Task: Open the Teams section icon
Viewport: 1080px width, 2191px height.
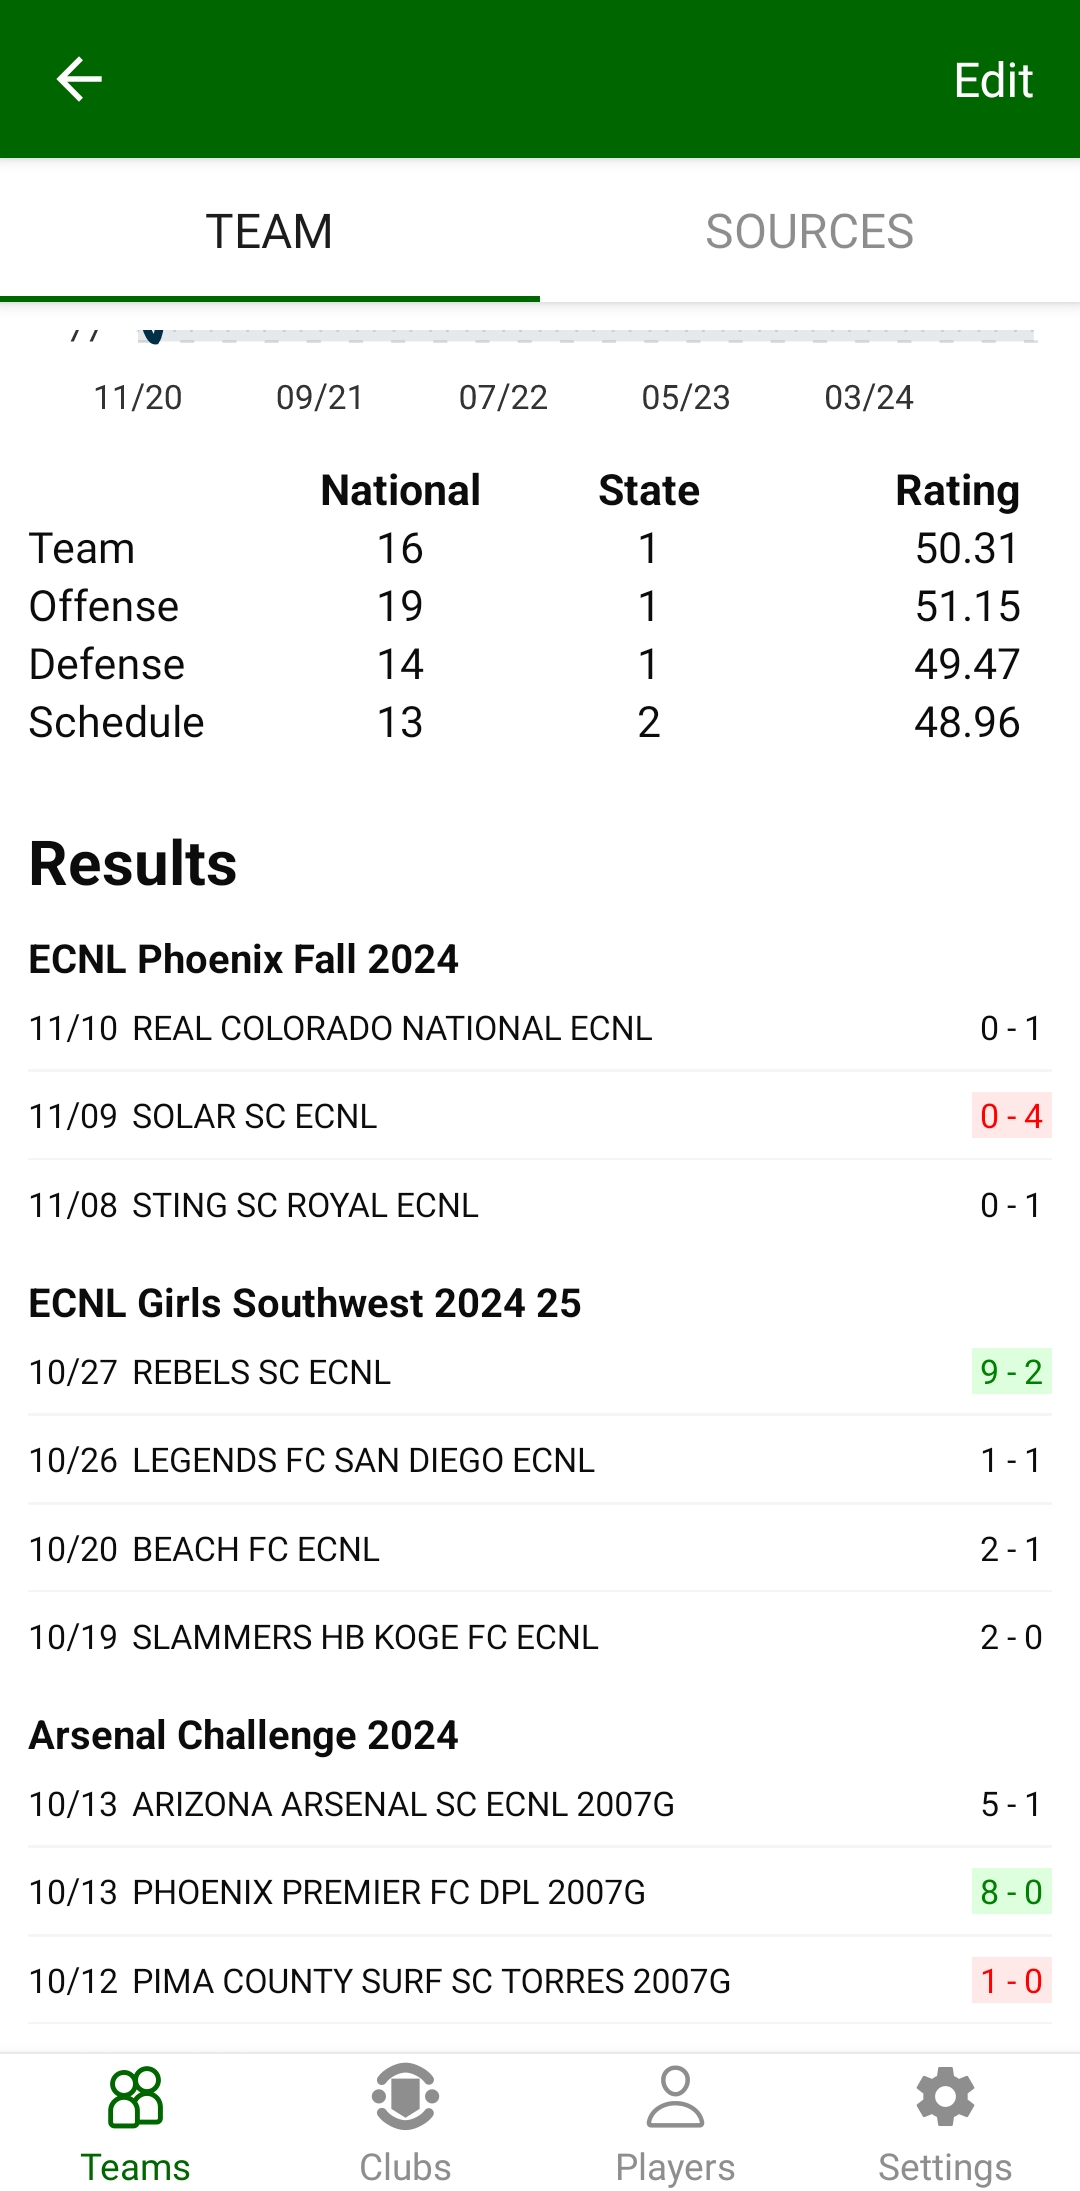Action: [x=135, y=2096]
